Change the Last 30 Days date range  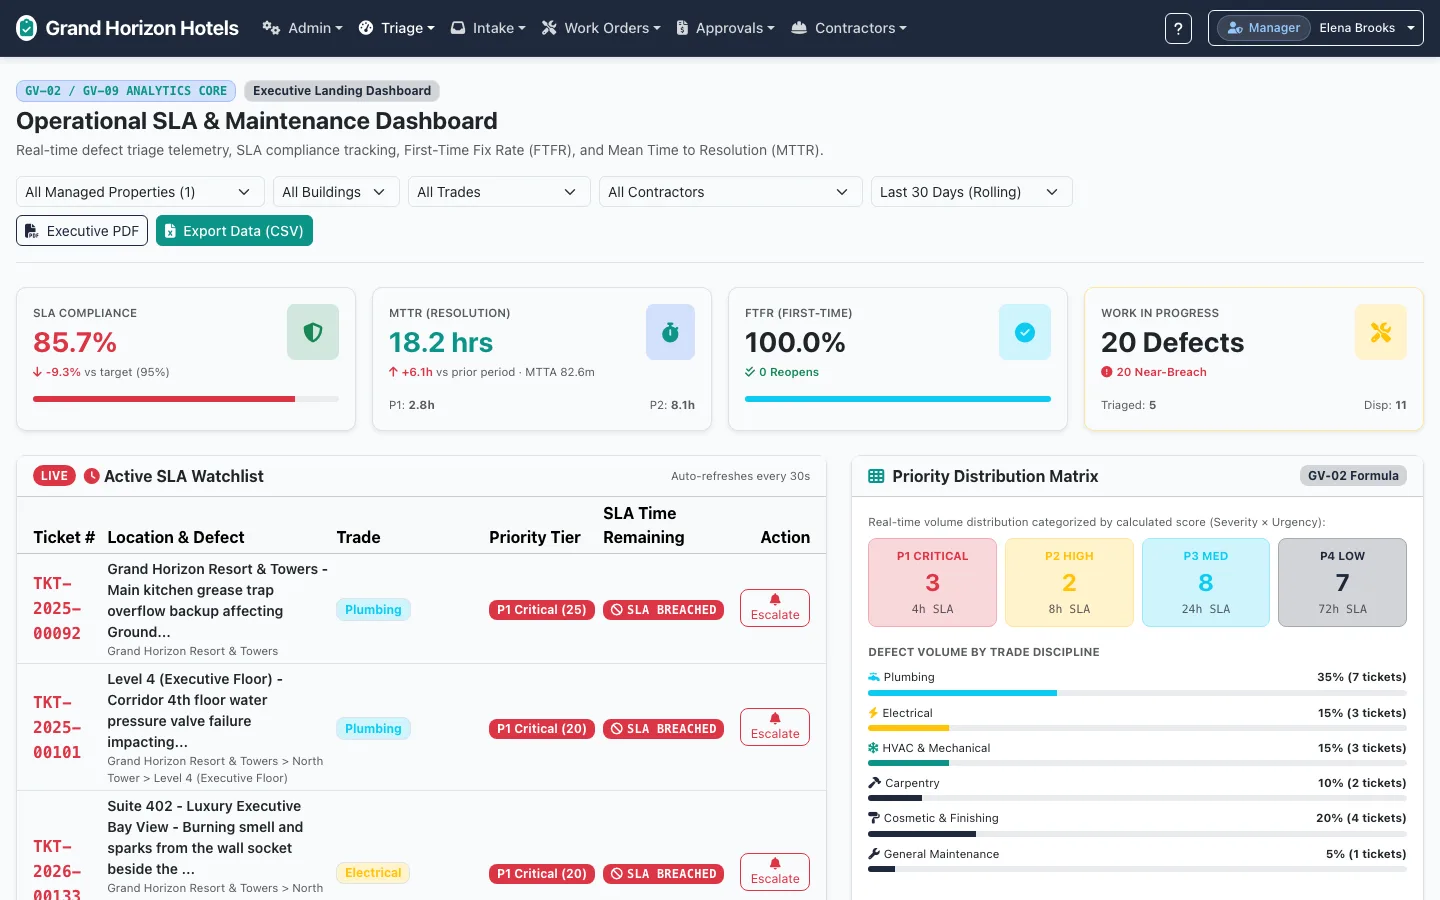tap(972, 192)
